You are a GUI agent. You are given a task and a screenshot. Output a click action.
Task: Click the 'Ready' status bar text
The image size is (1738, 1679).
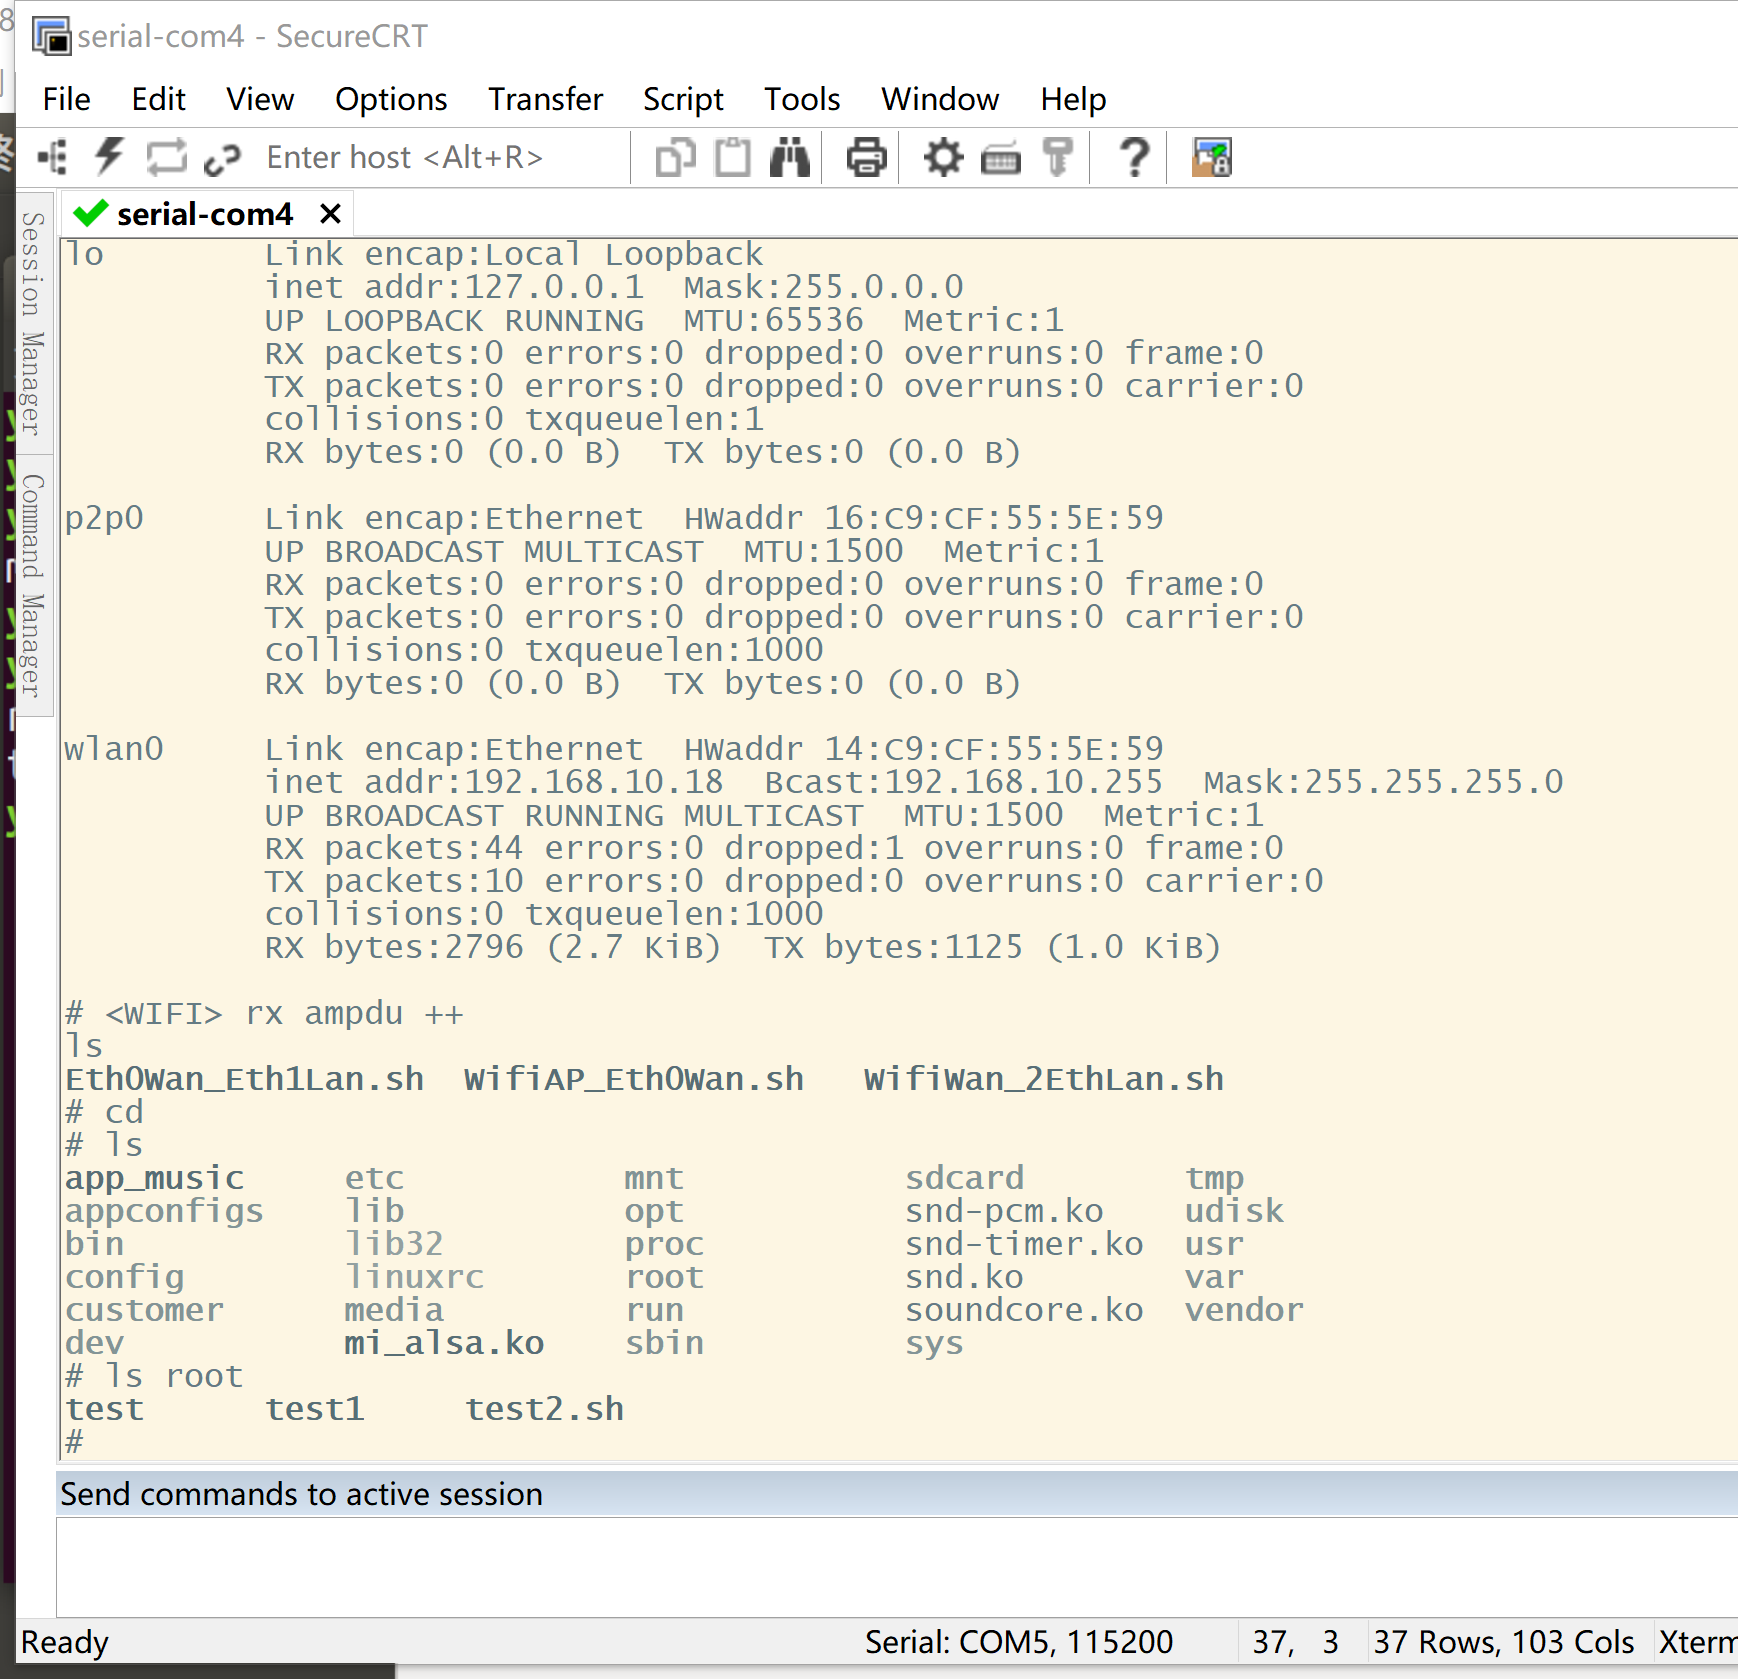pos(65,1642)
